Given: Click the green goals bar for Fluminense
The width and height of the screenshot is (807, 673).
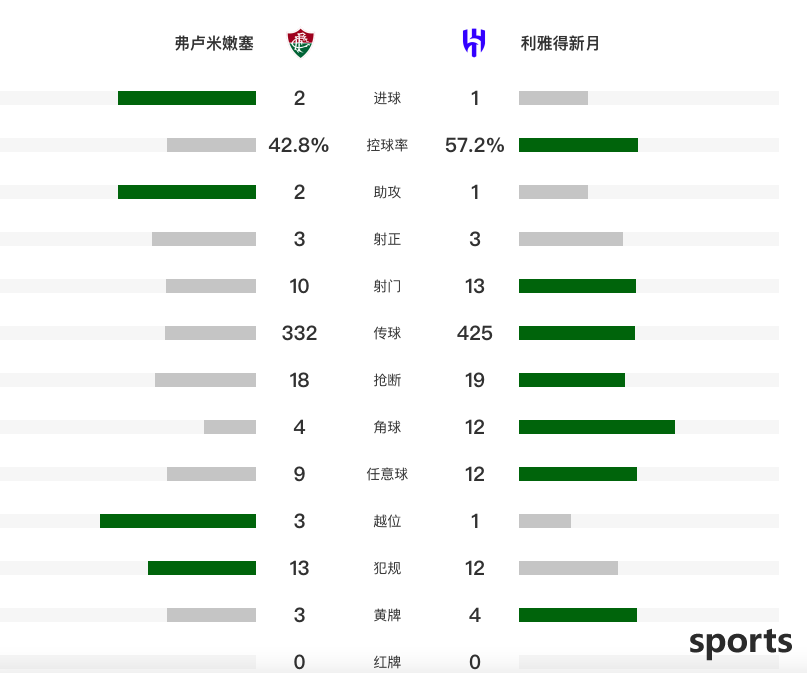Looking at the screenshot, I should coord(187,98).
